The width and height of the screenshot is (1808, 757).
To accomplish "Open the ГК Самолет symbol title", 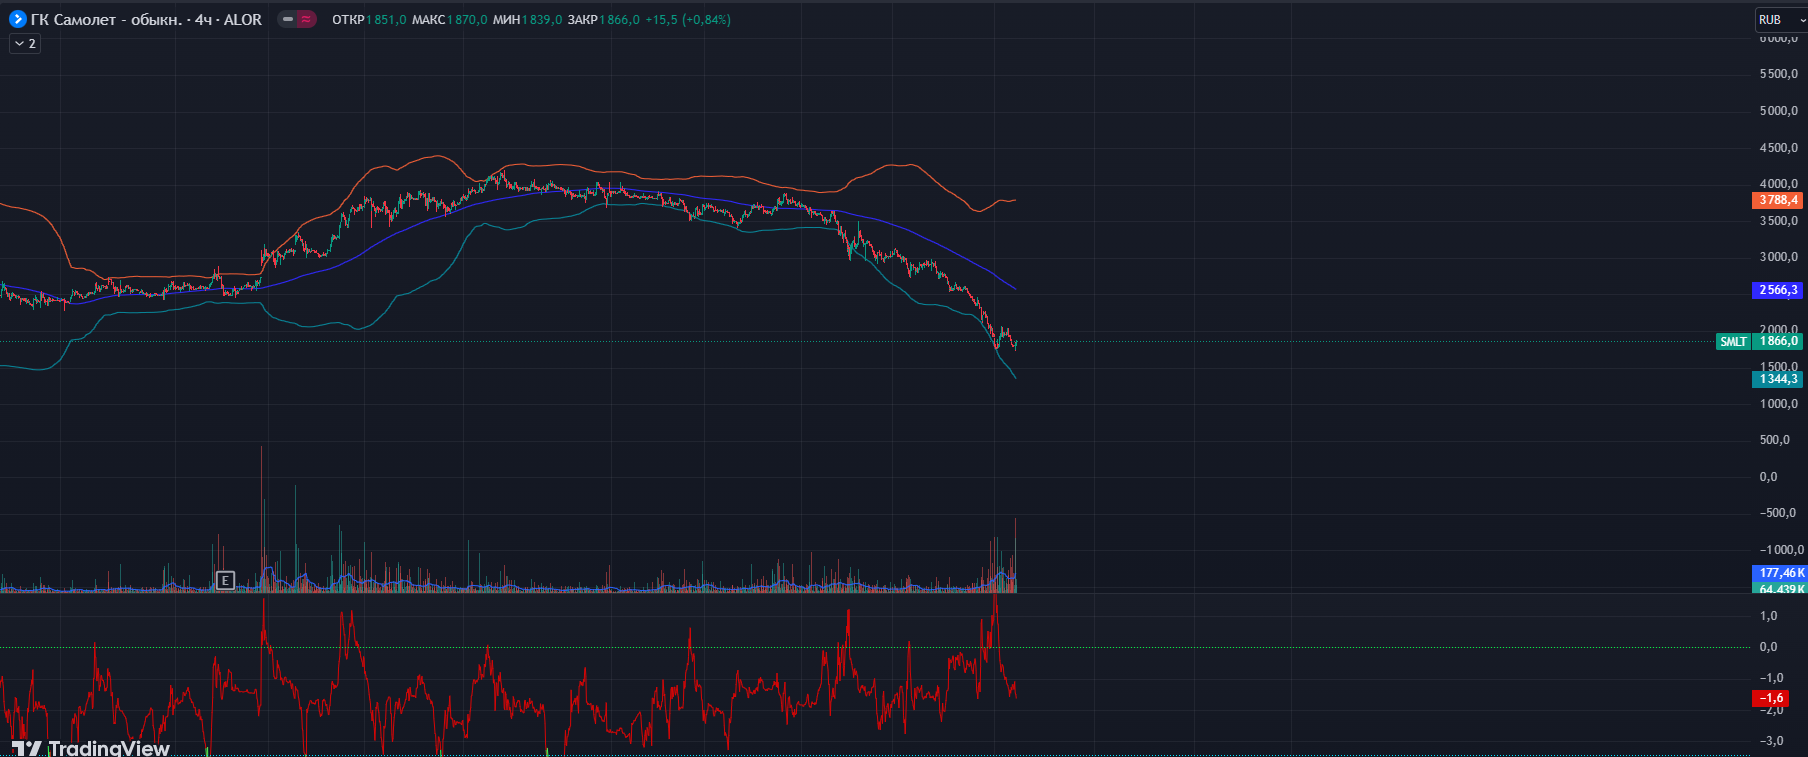I will click(146, 19).
